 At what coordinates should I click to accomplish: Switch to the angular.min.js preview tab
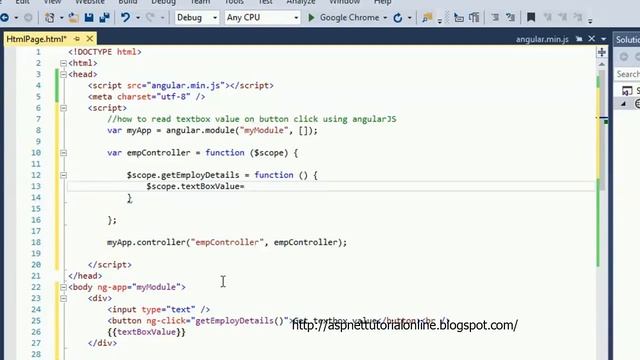pyautogui.click(x=542, y=39)
